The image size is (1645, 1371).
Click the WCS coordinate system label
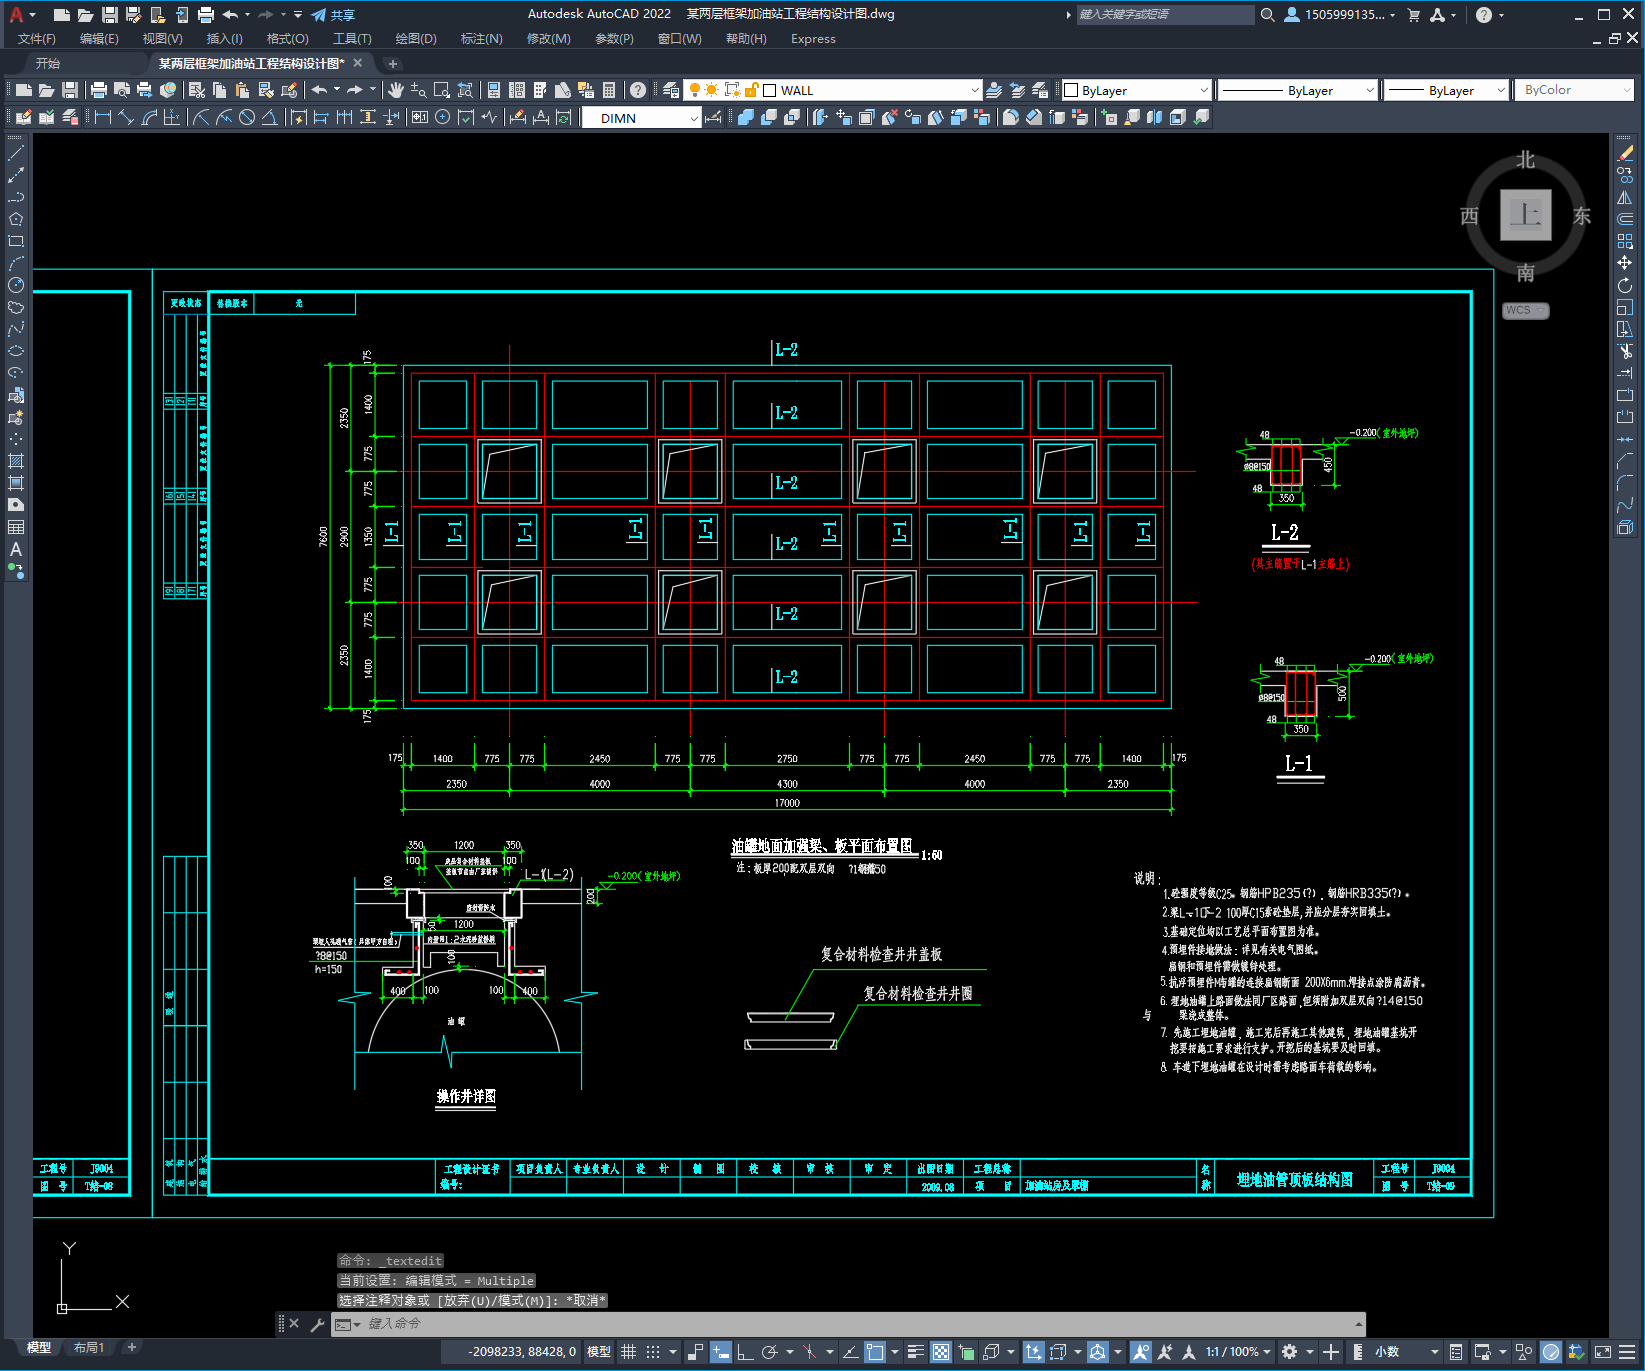(1524, 310)
